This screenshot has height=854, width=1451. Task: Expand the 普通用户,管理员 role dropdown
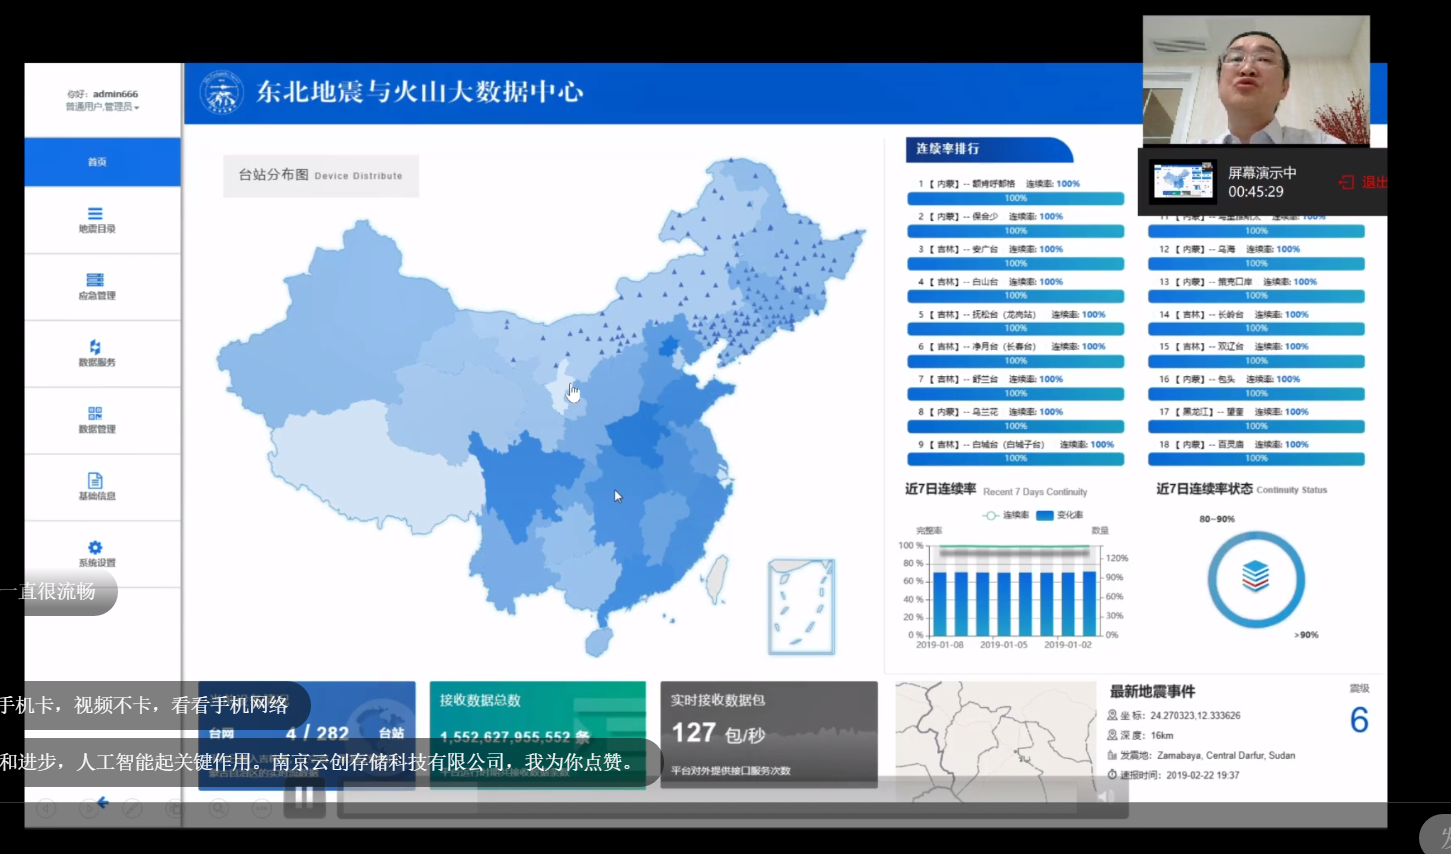tap(102, 107)
